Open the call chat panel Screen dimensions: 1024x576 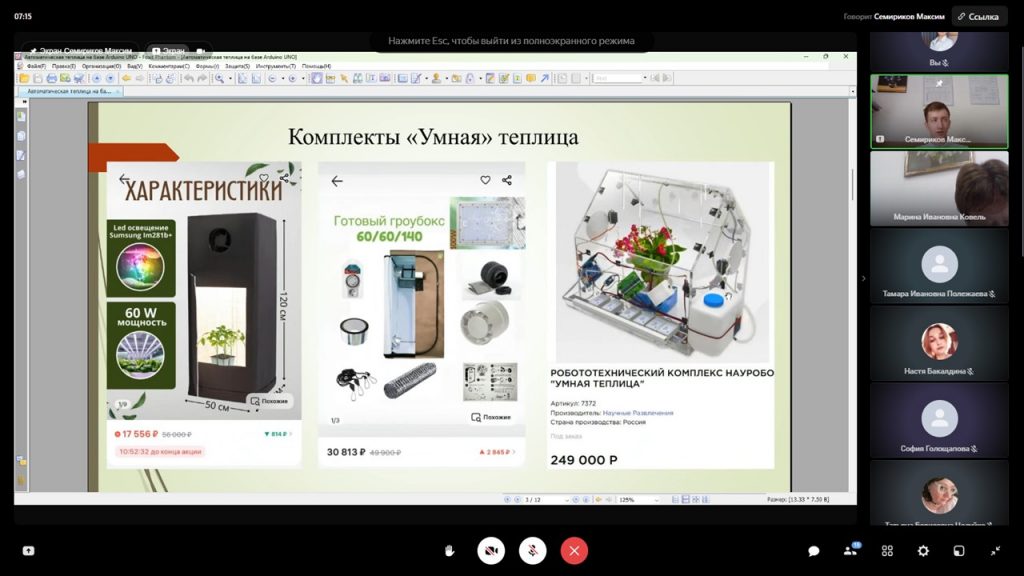coord(814,551)
